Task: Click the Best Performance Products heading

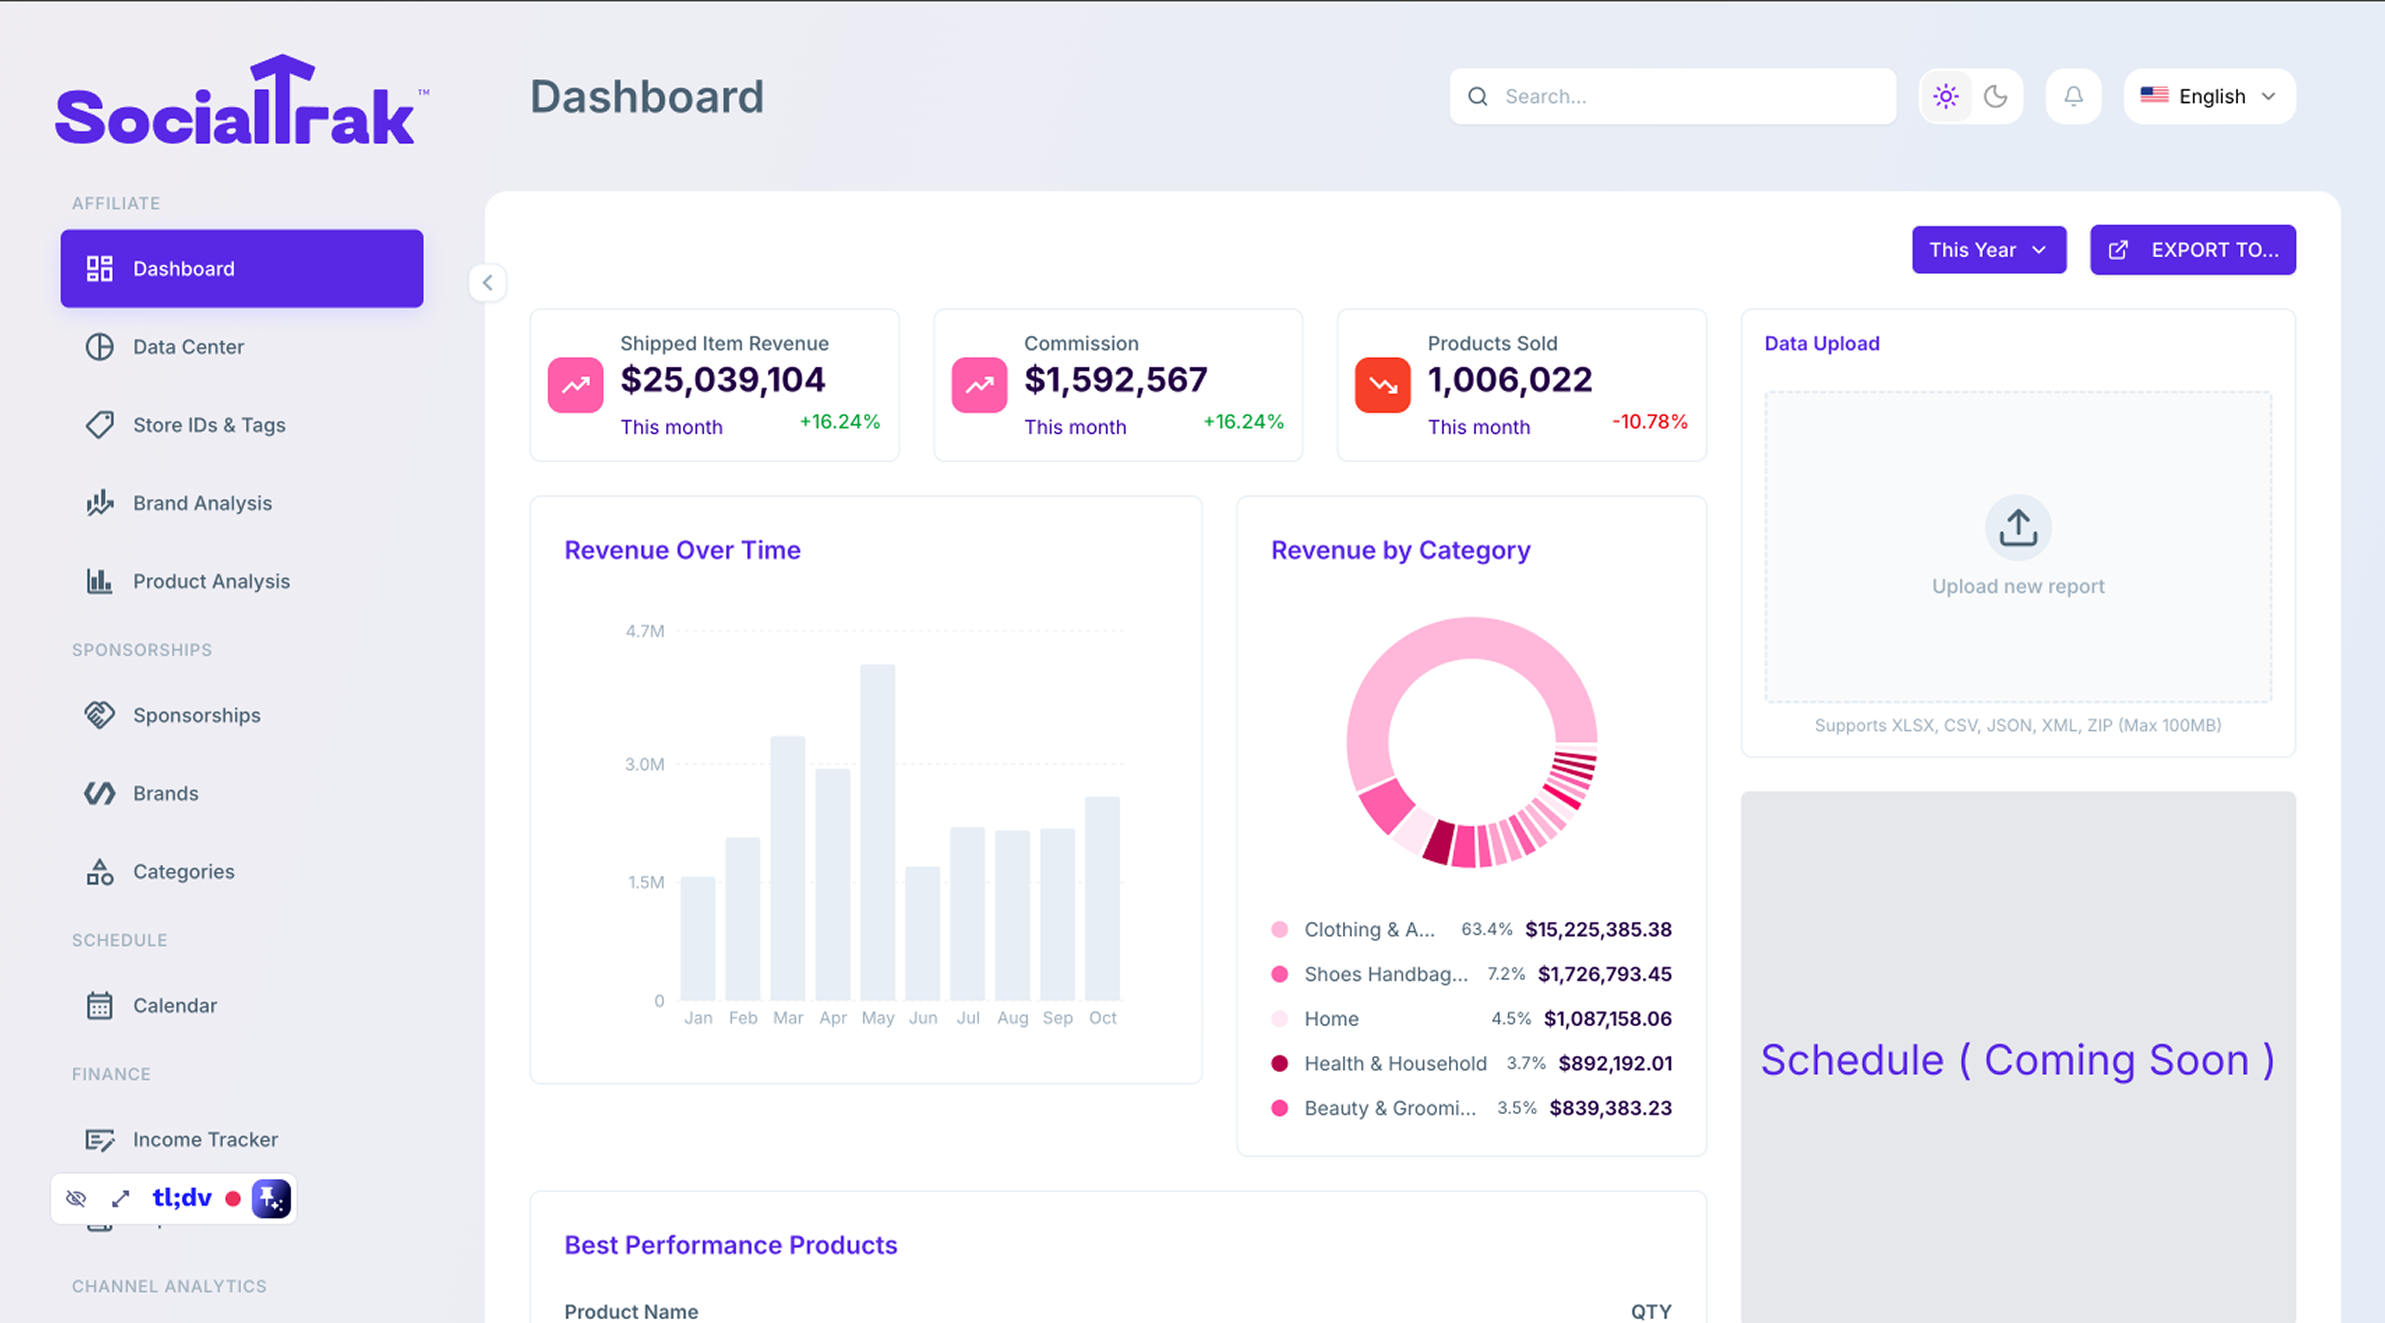Action: click(x=731, y=1245)
